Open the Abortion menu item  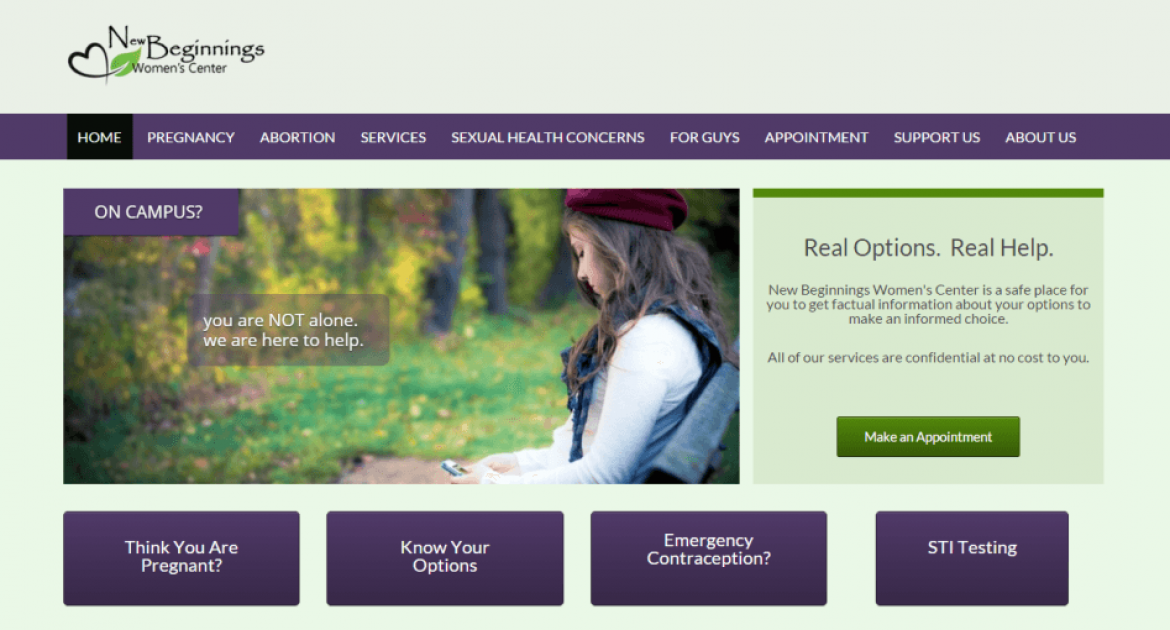coord(297,137)
